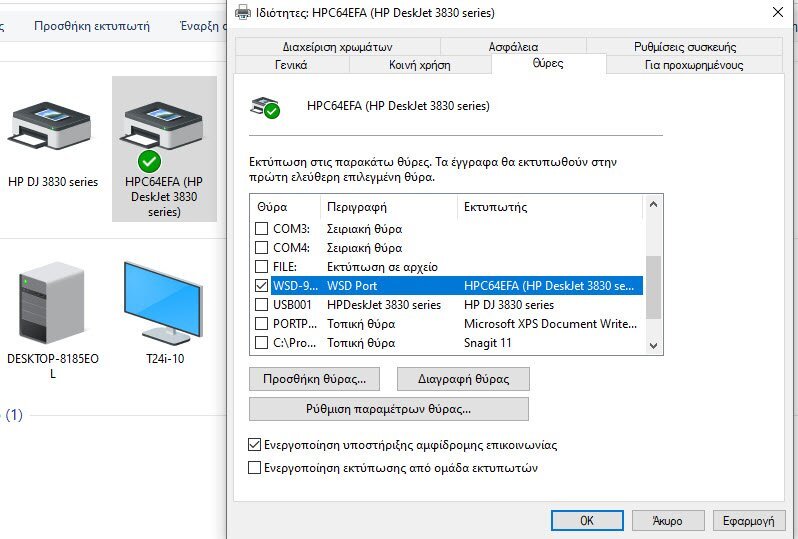The image size is (798, 539).
Task: Check the C:\Pro... Snagit port checkbox
Action: click(261, 343)
